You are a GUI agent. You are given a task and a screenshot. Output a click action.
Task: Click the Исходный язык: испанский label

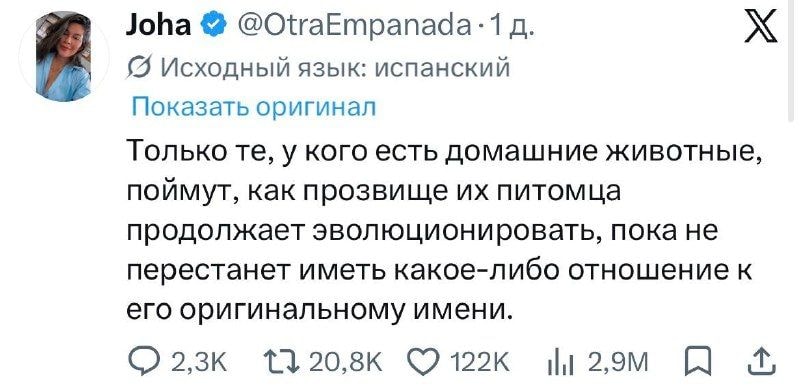click(335, 68)
